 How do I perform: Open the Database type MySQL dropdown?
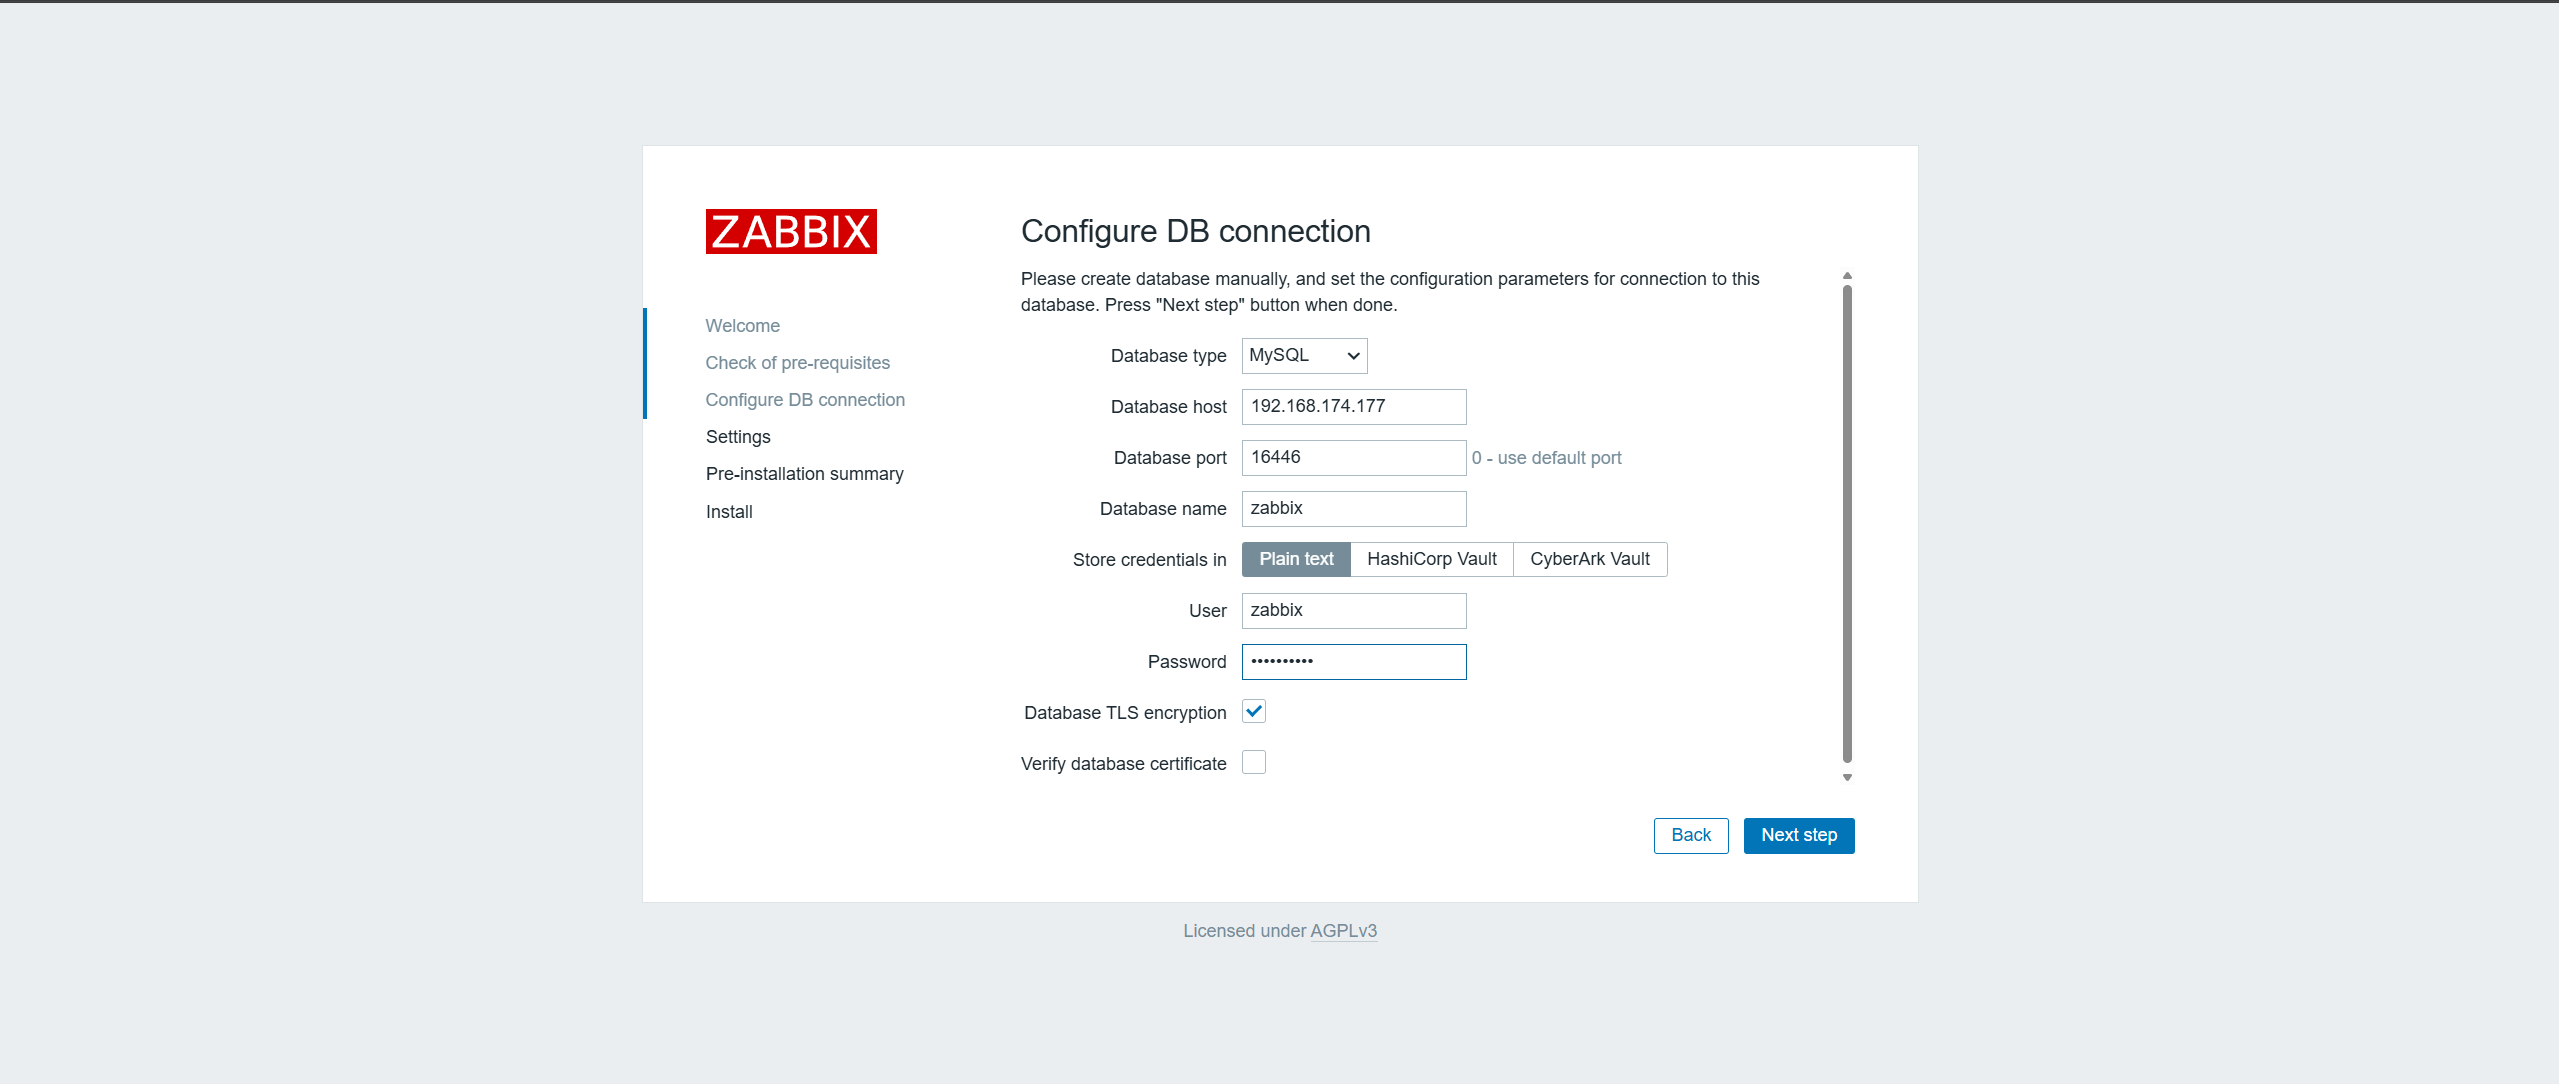(x=1304, y=356)
